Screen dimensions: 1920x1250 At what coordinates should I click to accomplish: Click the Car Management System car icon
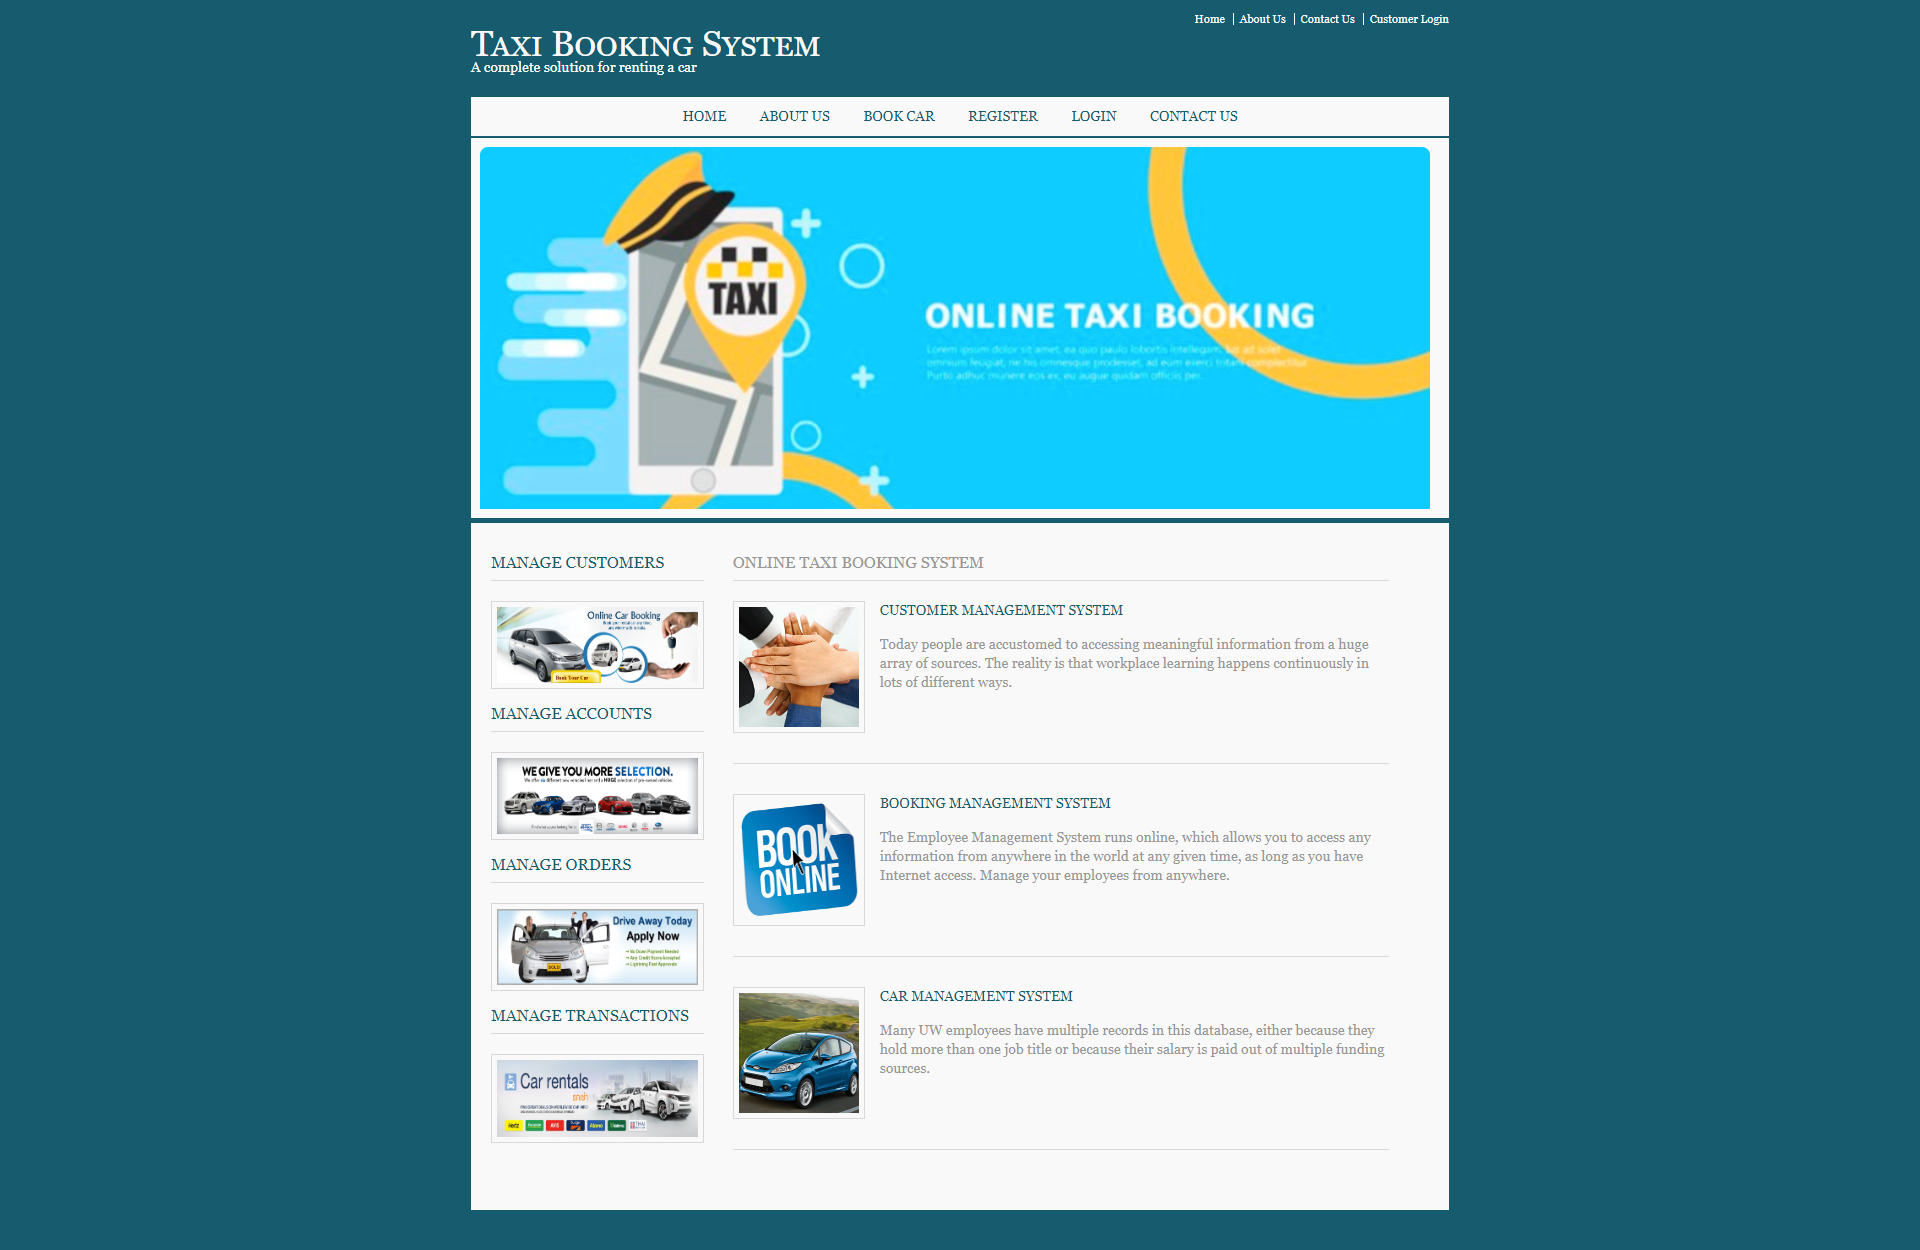click(798, 1053)
